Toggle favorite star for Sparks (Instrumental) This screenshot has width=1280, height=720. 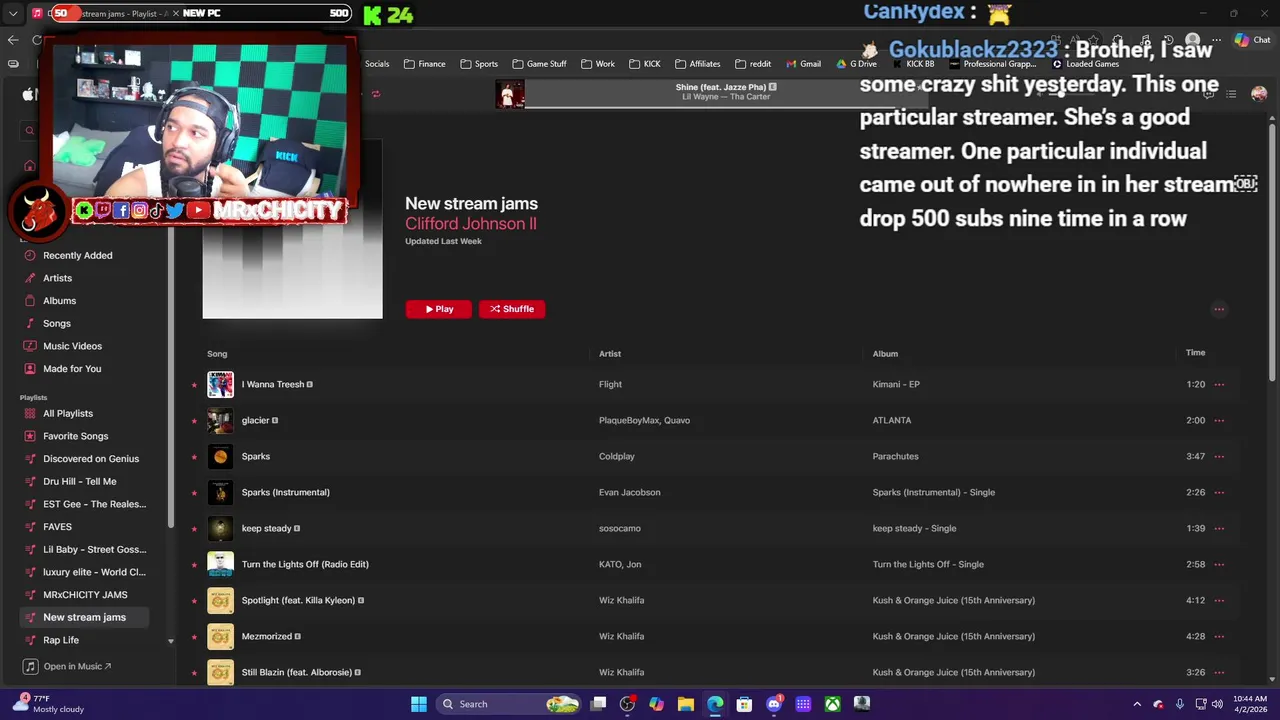pos(194,493)
